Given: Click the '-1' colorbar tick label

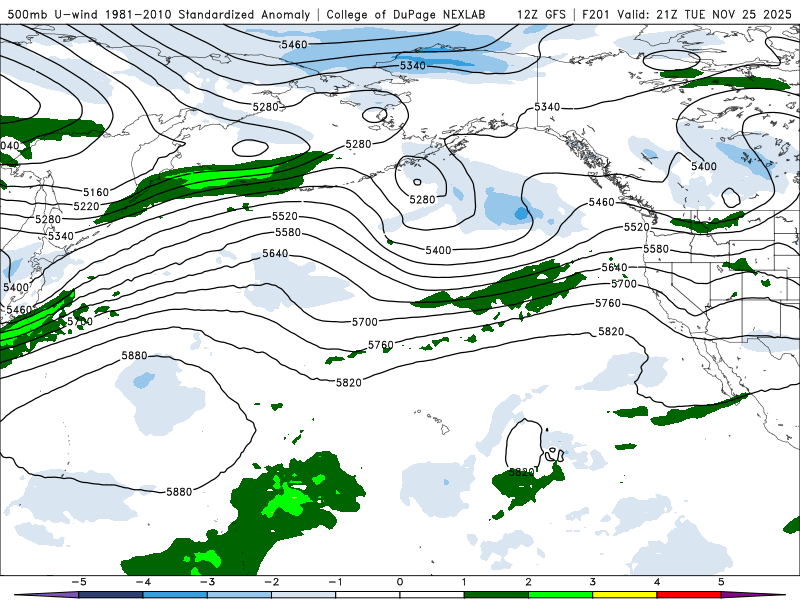Looking at the screenshot, I should tap(335, 582).
